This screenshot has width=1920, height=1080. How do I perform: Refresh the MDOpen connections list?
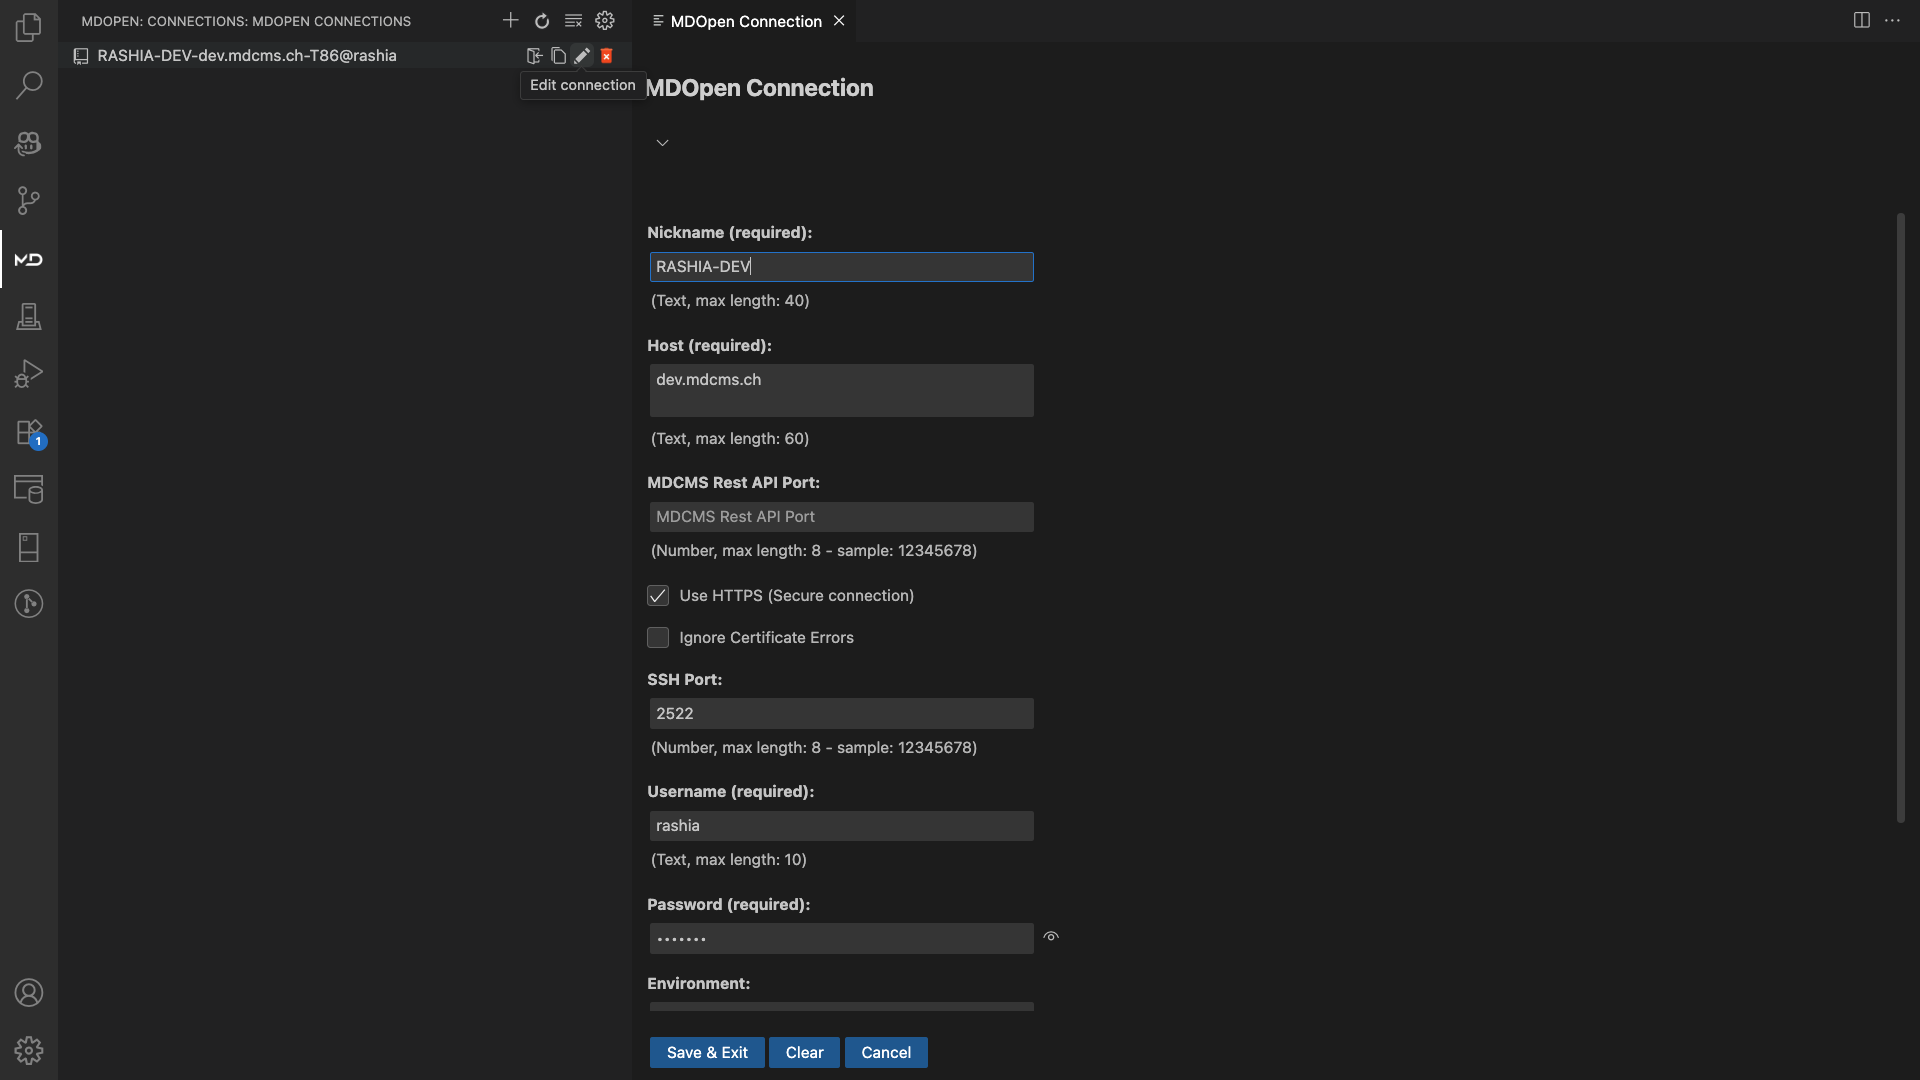(x=542, y=20)
